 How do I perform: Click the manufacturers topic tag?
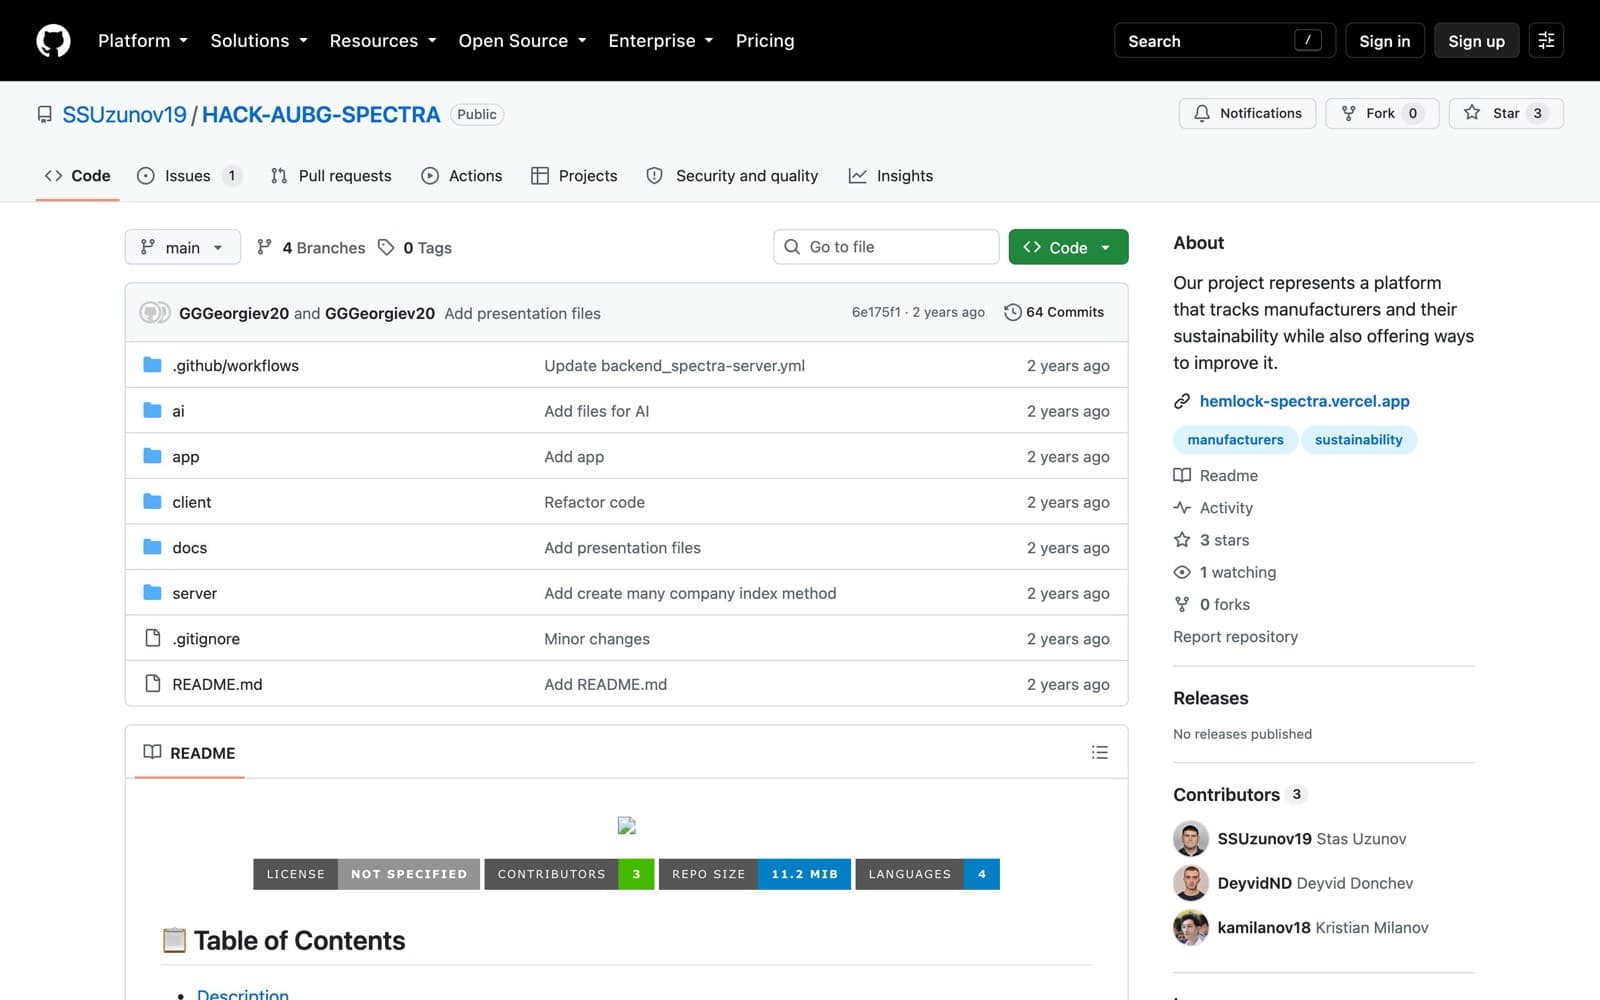(1235, 440)
